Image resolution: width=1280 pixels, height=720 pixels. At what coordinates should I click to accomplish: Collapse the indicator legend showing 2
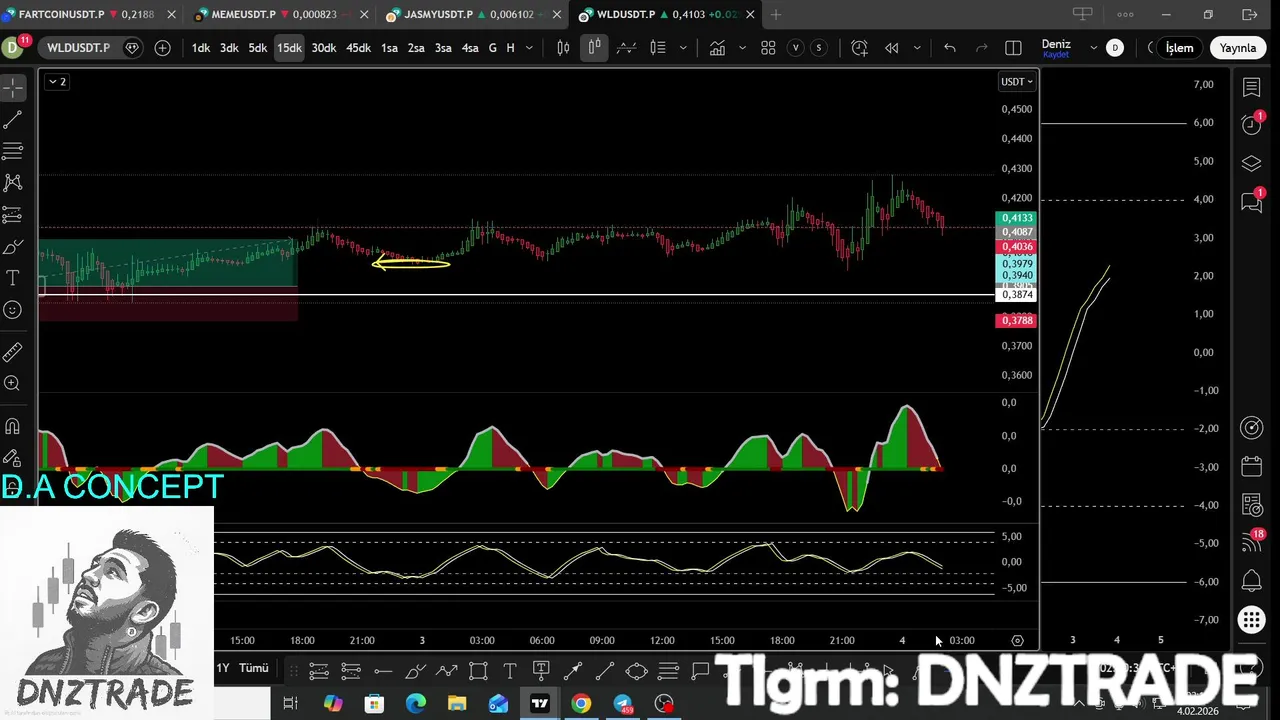point(57,82)
